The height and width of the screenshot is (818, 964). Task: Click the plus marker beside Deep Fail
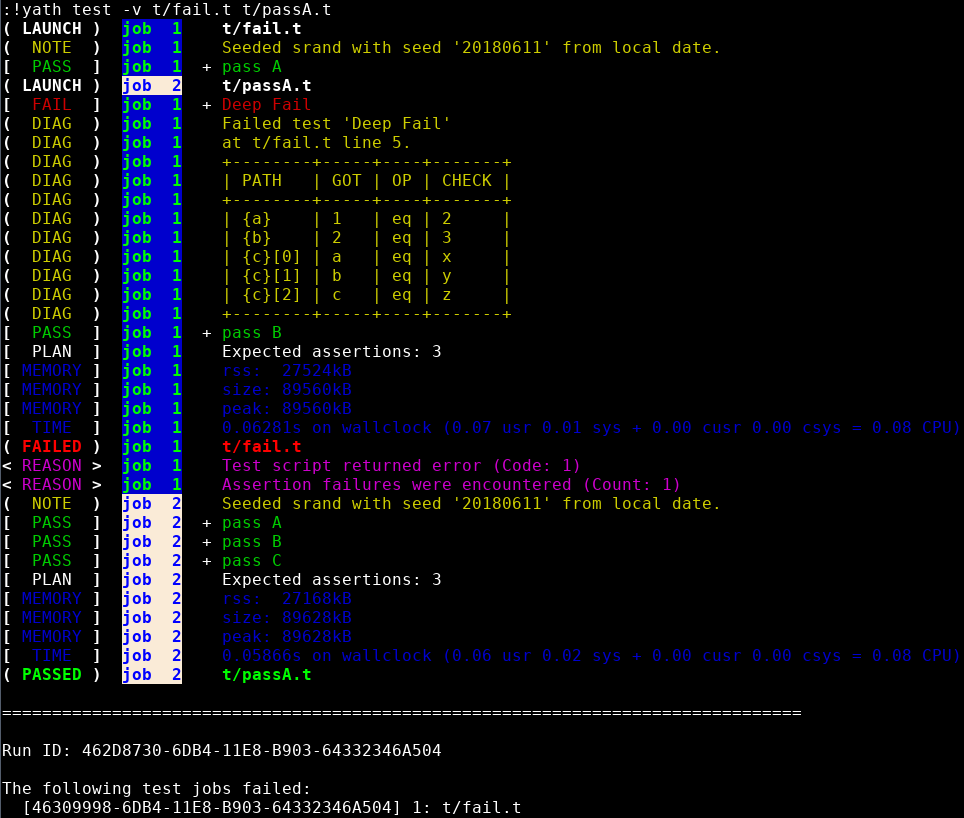(x=207, y=105)
